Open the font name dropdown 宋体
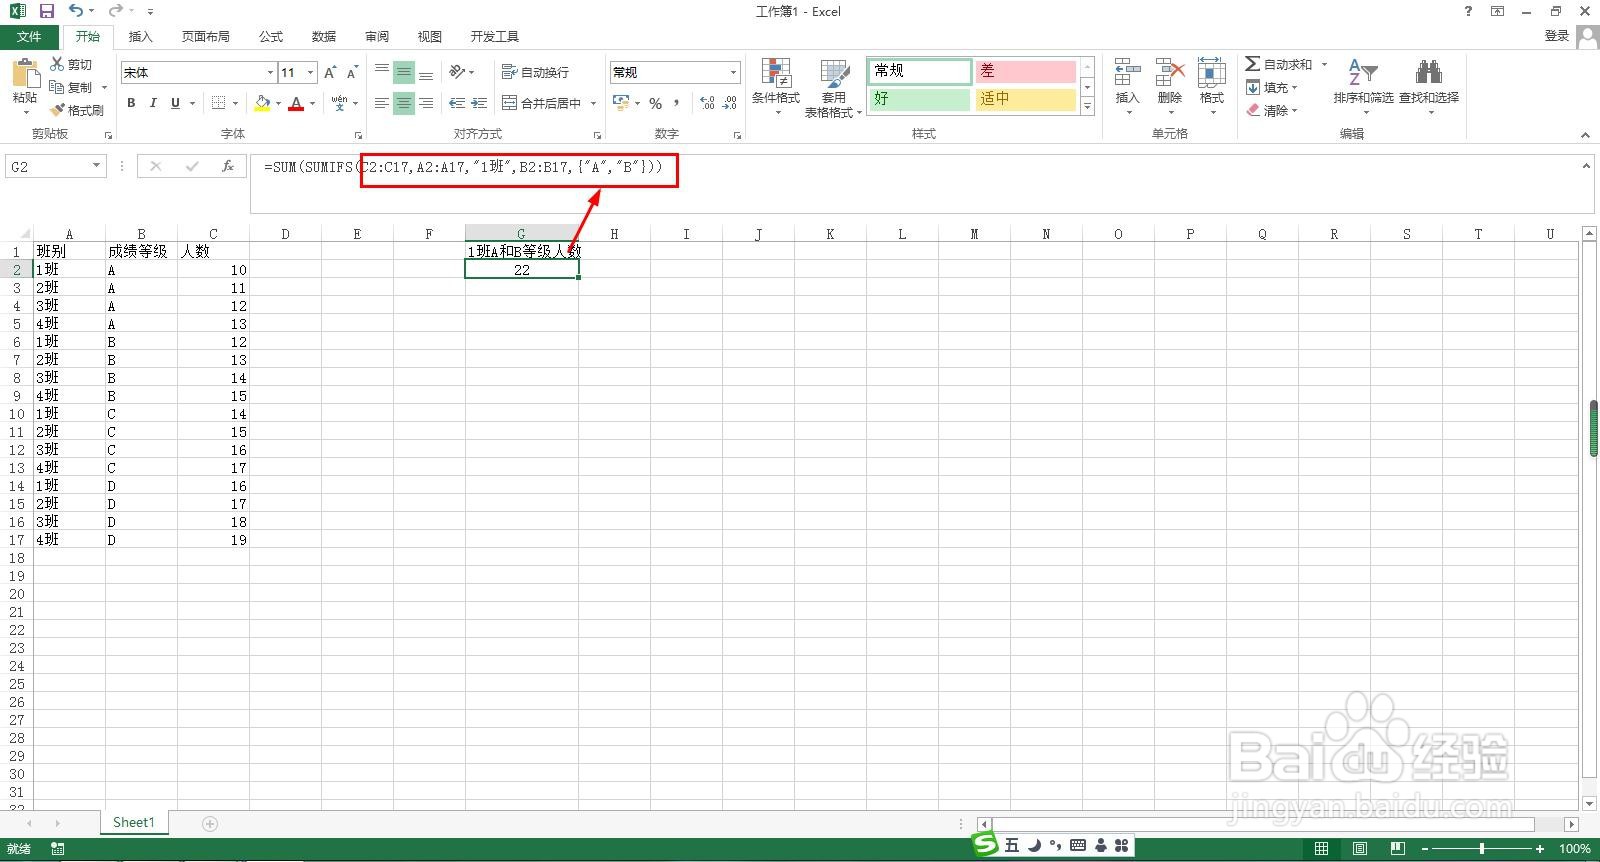The height and width of the screenshot is (862, 1600). (270, 73)
